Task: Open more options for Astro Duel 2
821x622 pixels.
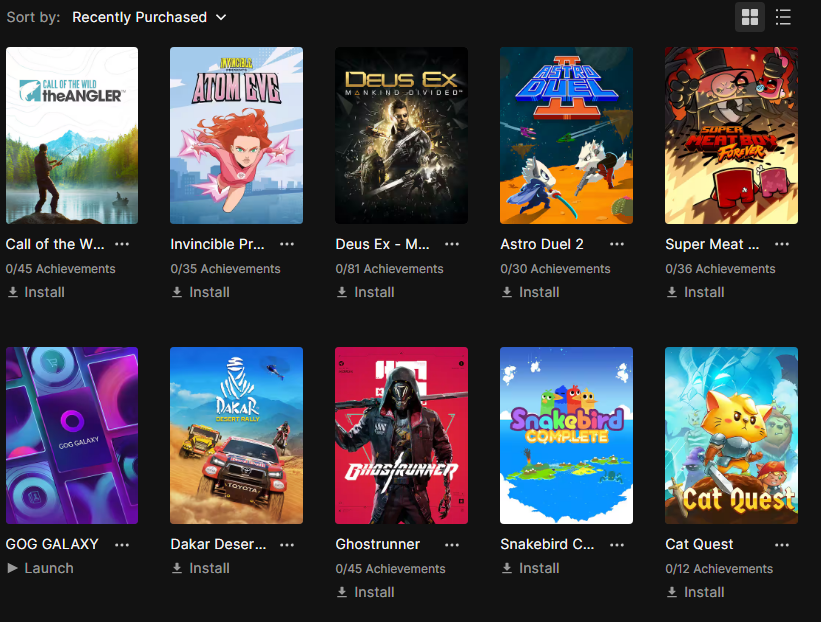Action: (617, 244)
